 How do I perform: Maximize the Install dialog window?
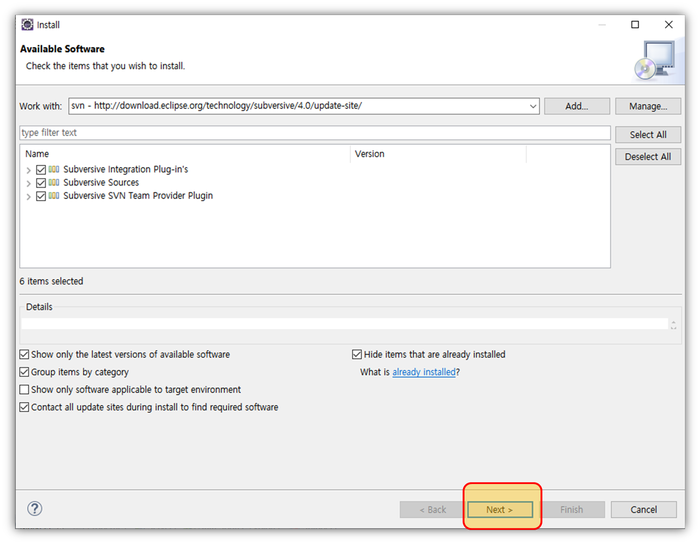pos(635,25)
